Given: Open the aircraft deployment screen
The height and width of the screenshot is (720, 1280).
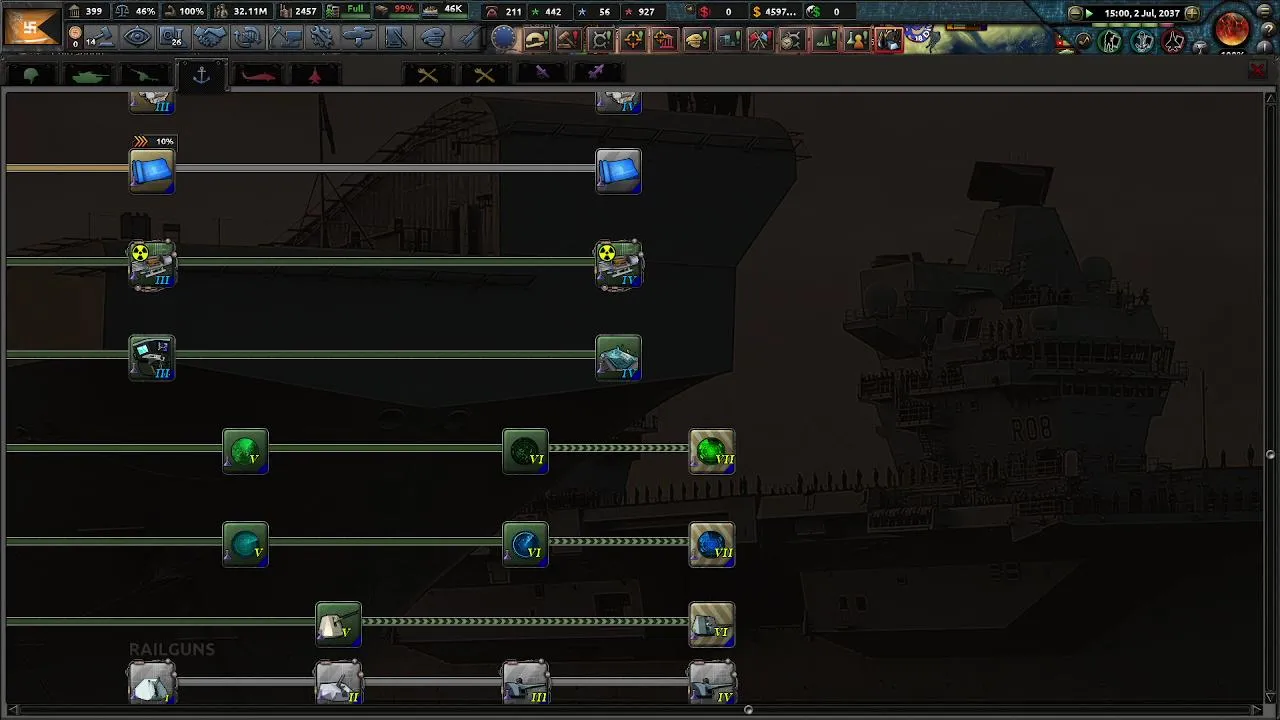Looking at the screenshot, I should point(358,38).
